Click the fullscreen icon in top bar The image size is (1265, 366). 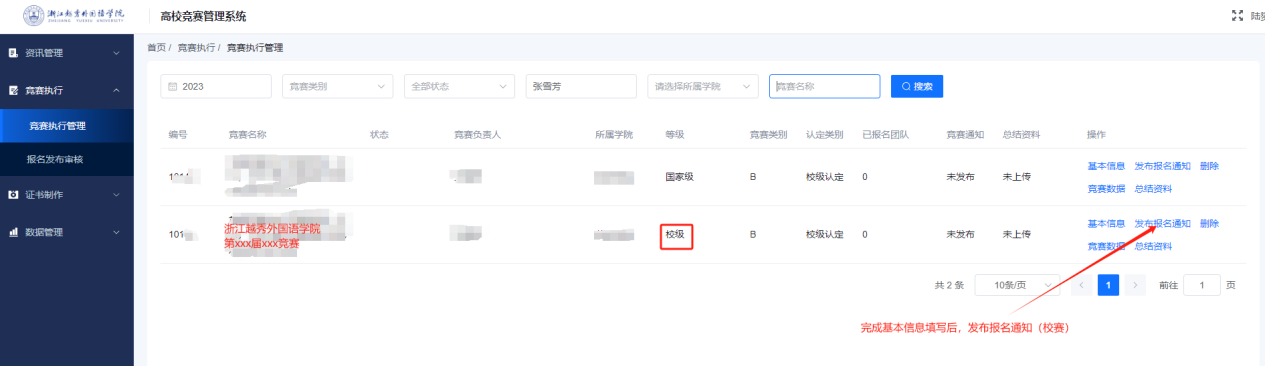tap(1235, 16)
